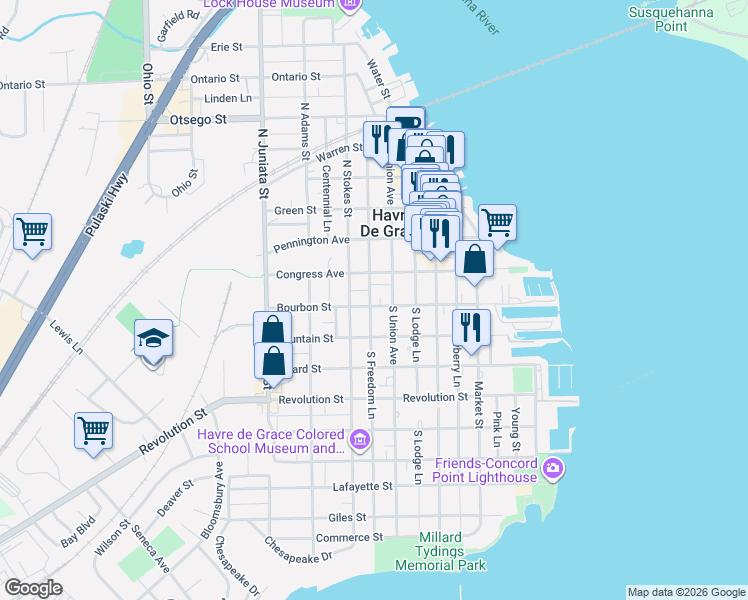Select the Otsego St label
Screen dimensions: 748x600
tap(198, 120)
